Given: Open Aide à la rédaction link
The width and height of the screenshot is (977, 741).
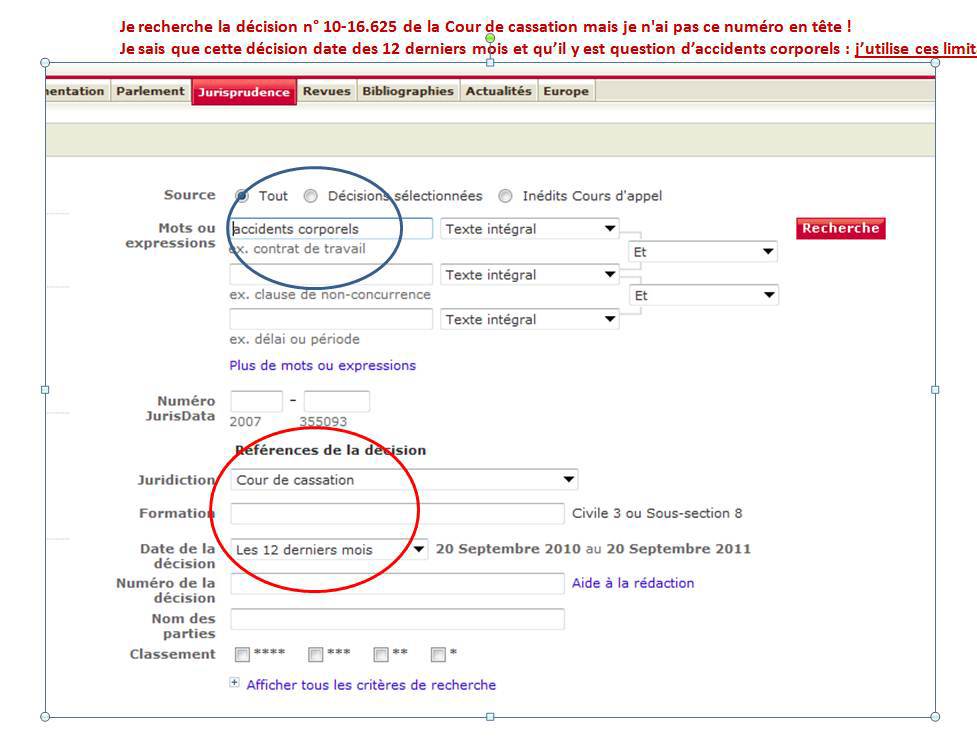Looking at the screenshot, I should tap(632, 583).
